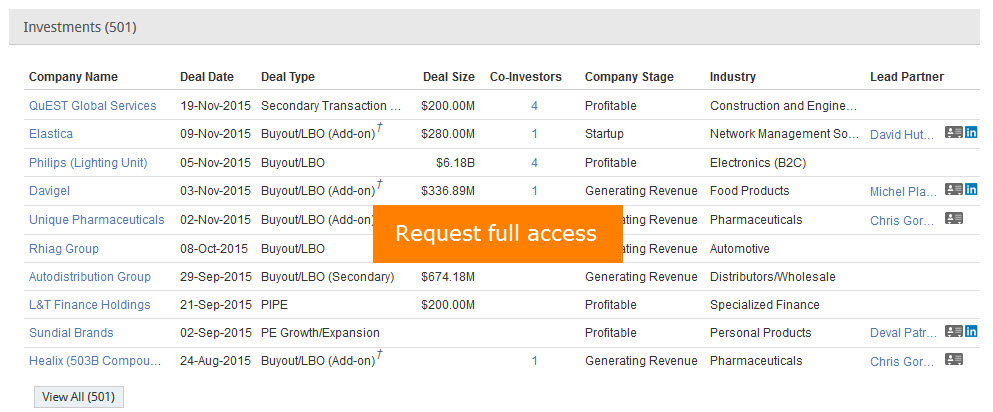This screenshot has height=412, width=993.
Task: Click Automotive industry cell
Action: pyautogui.click(x=740, y=248)
